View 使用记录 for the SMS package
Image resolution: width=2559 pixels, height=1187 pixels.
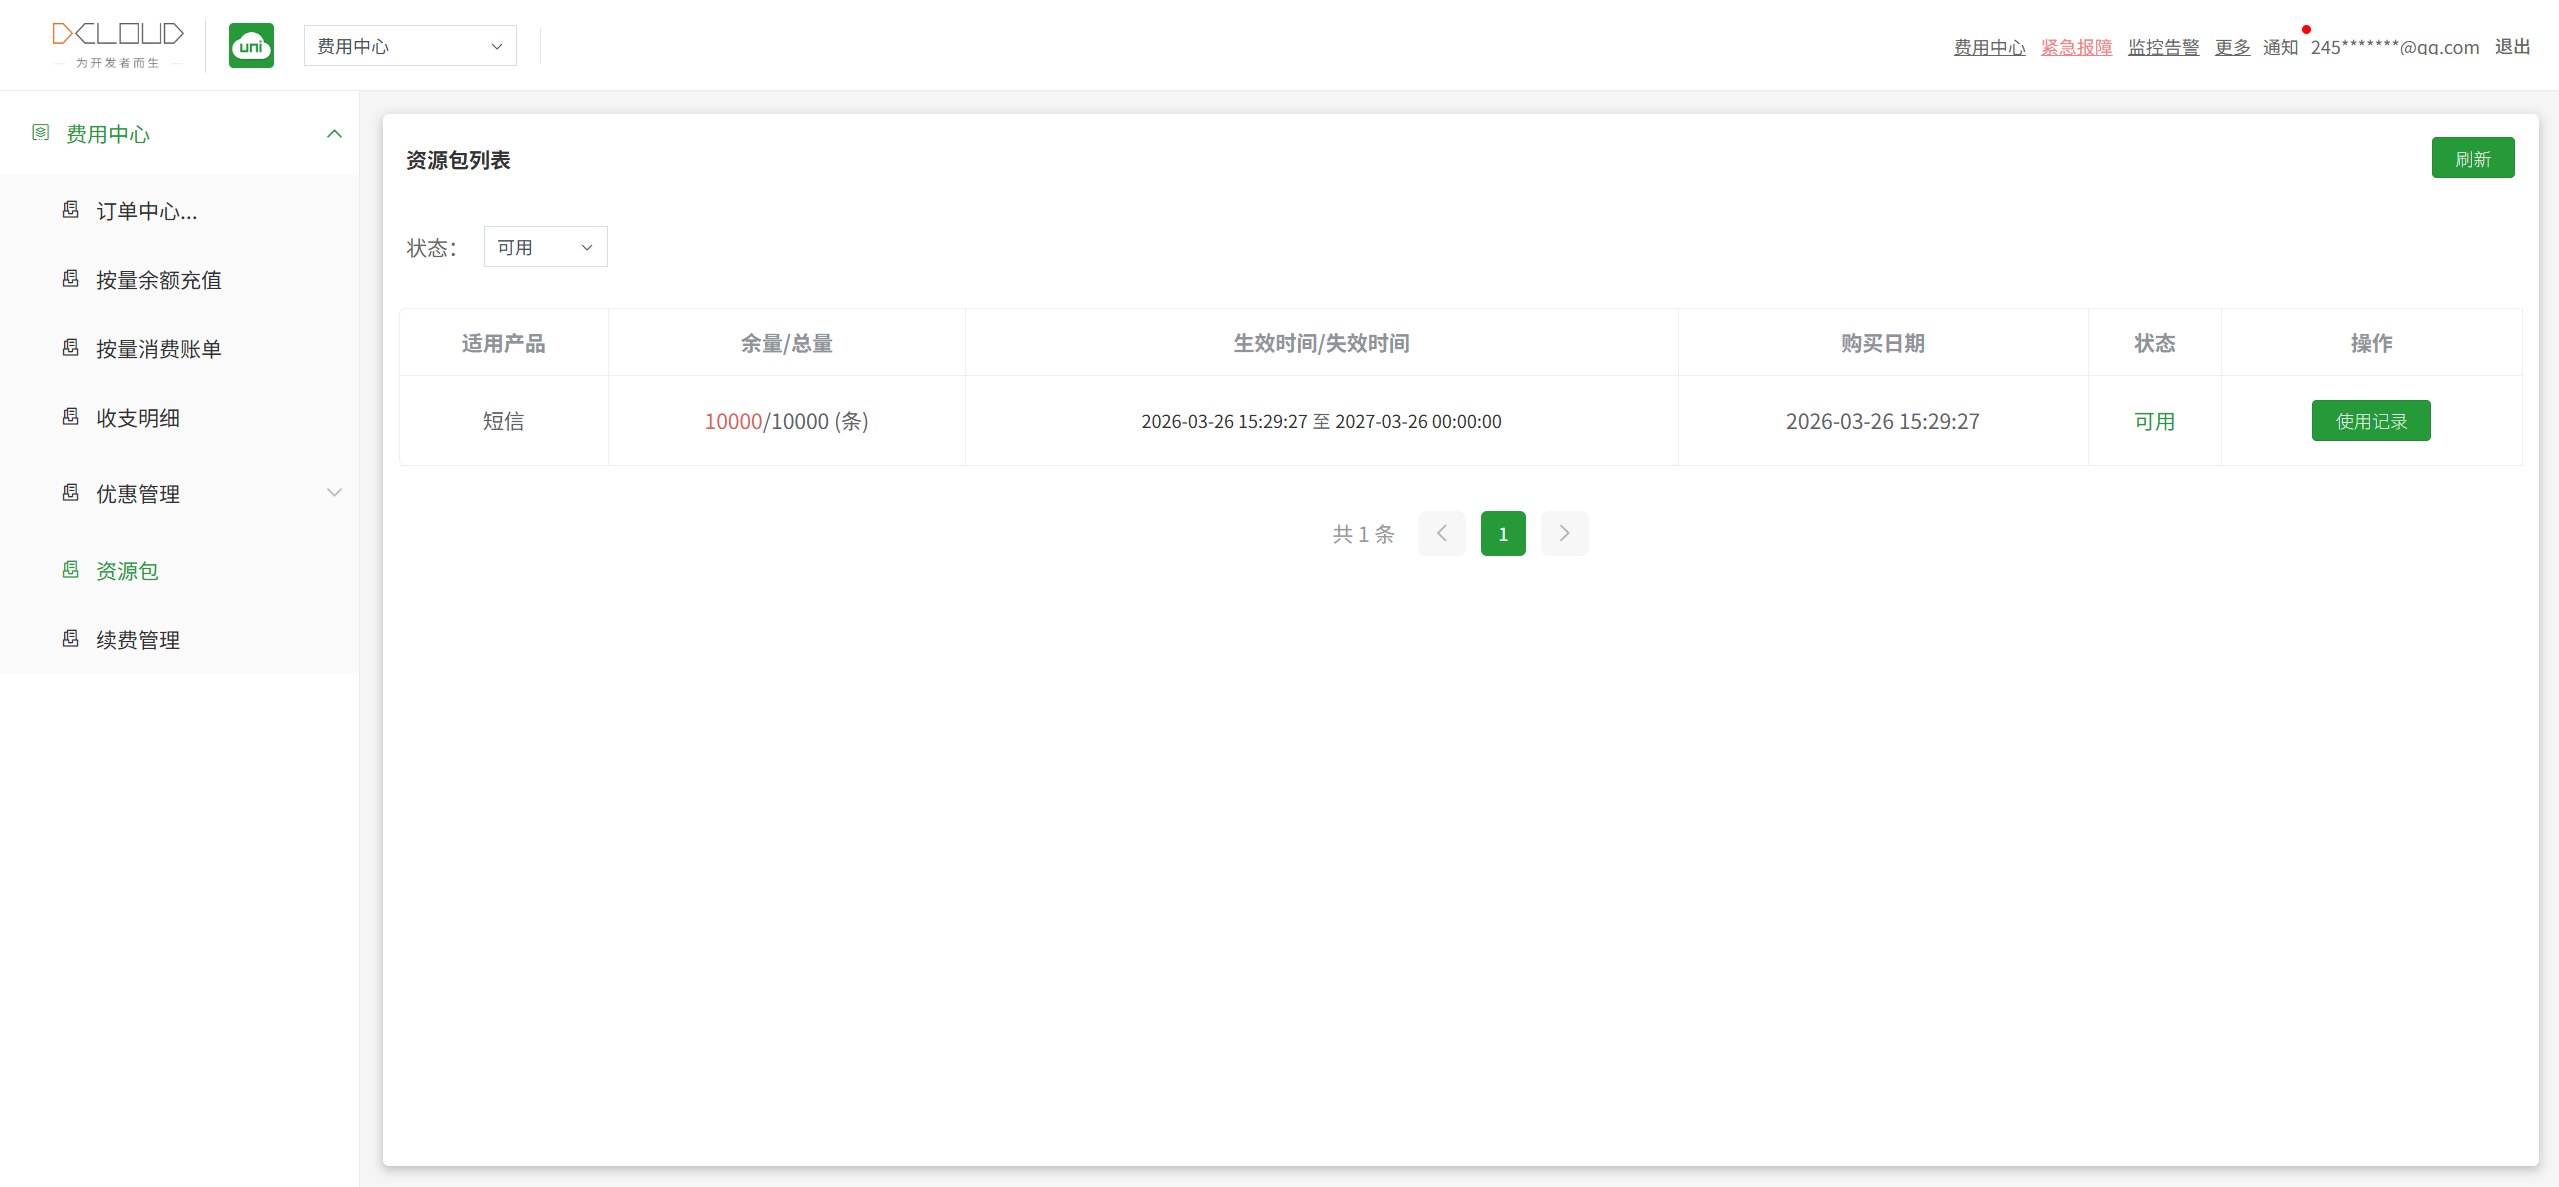pyautogui.click(x=2370, y=421)
